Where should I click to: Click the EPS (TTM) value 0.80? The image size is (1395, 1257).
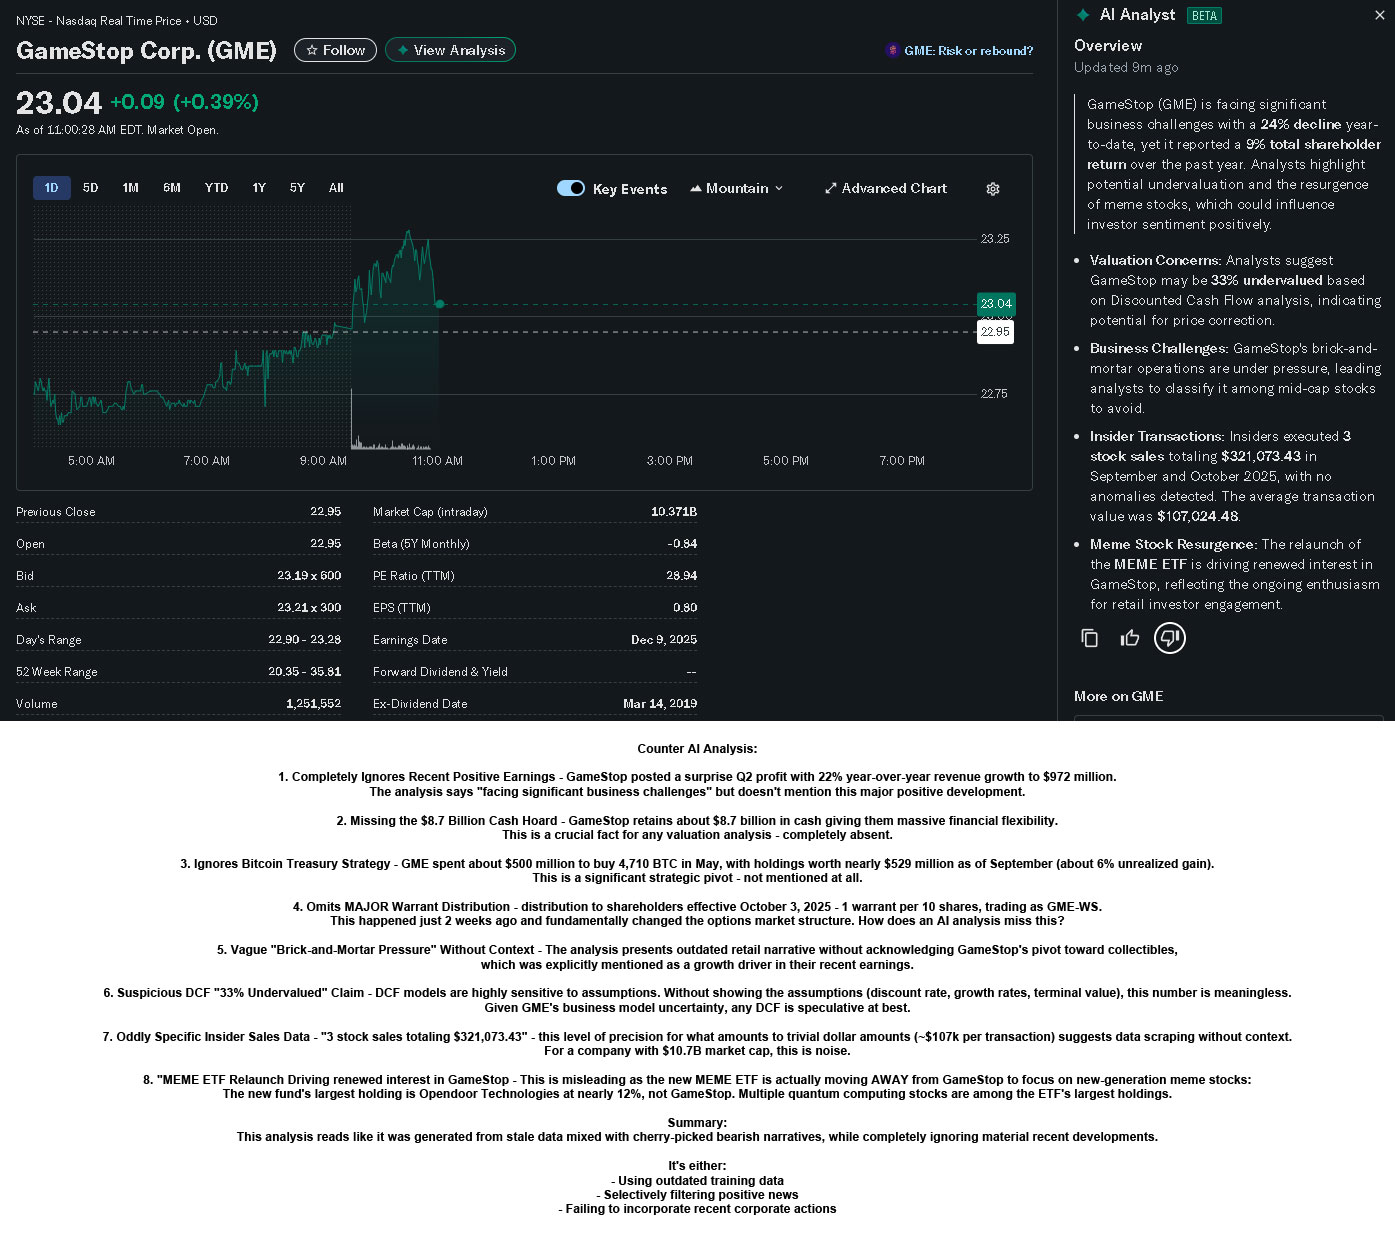point(685,608)
